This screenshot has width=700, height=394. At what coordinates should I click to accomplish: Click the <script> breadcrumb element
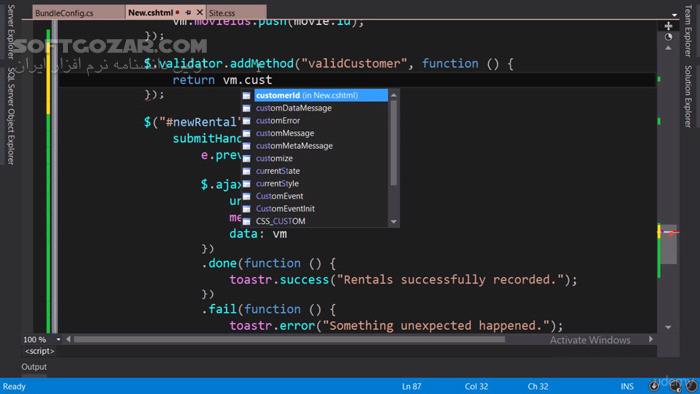pyautogui.click(x=39, y=351)
